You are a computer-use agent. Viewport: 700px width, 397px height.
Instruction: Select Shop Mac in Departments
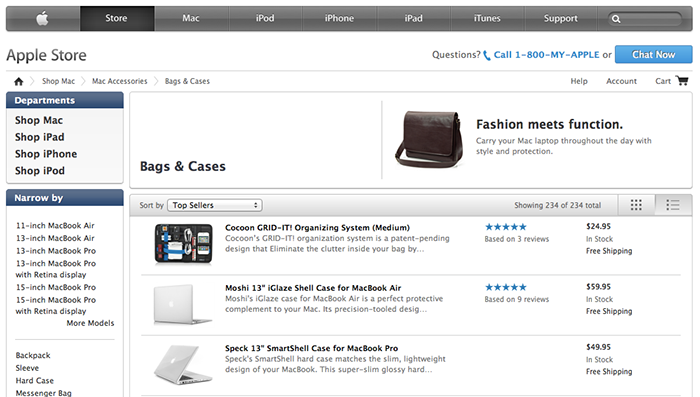tap(39, 121)
